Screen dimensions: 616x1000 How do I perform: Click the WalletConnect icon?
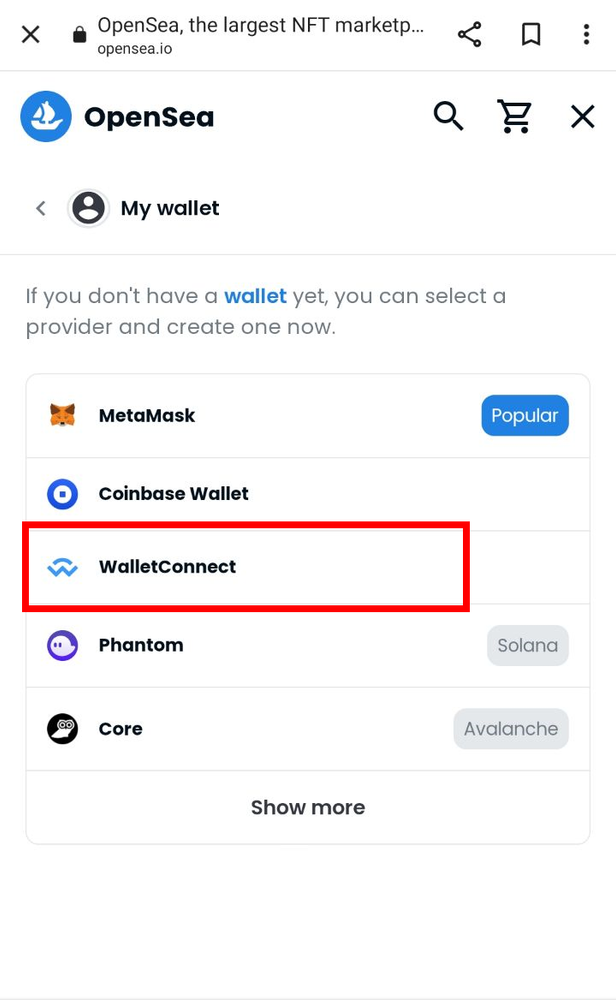[x=62, y=566]
